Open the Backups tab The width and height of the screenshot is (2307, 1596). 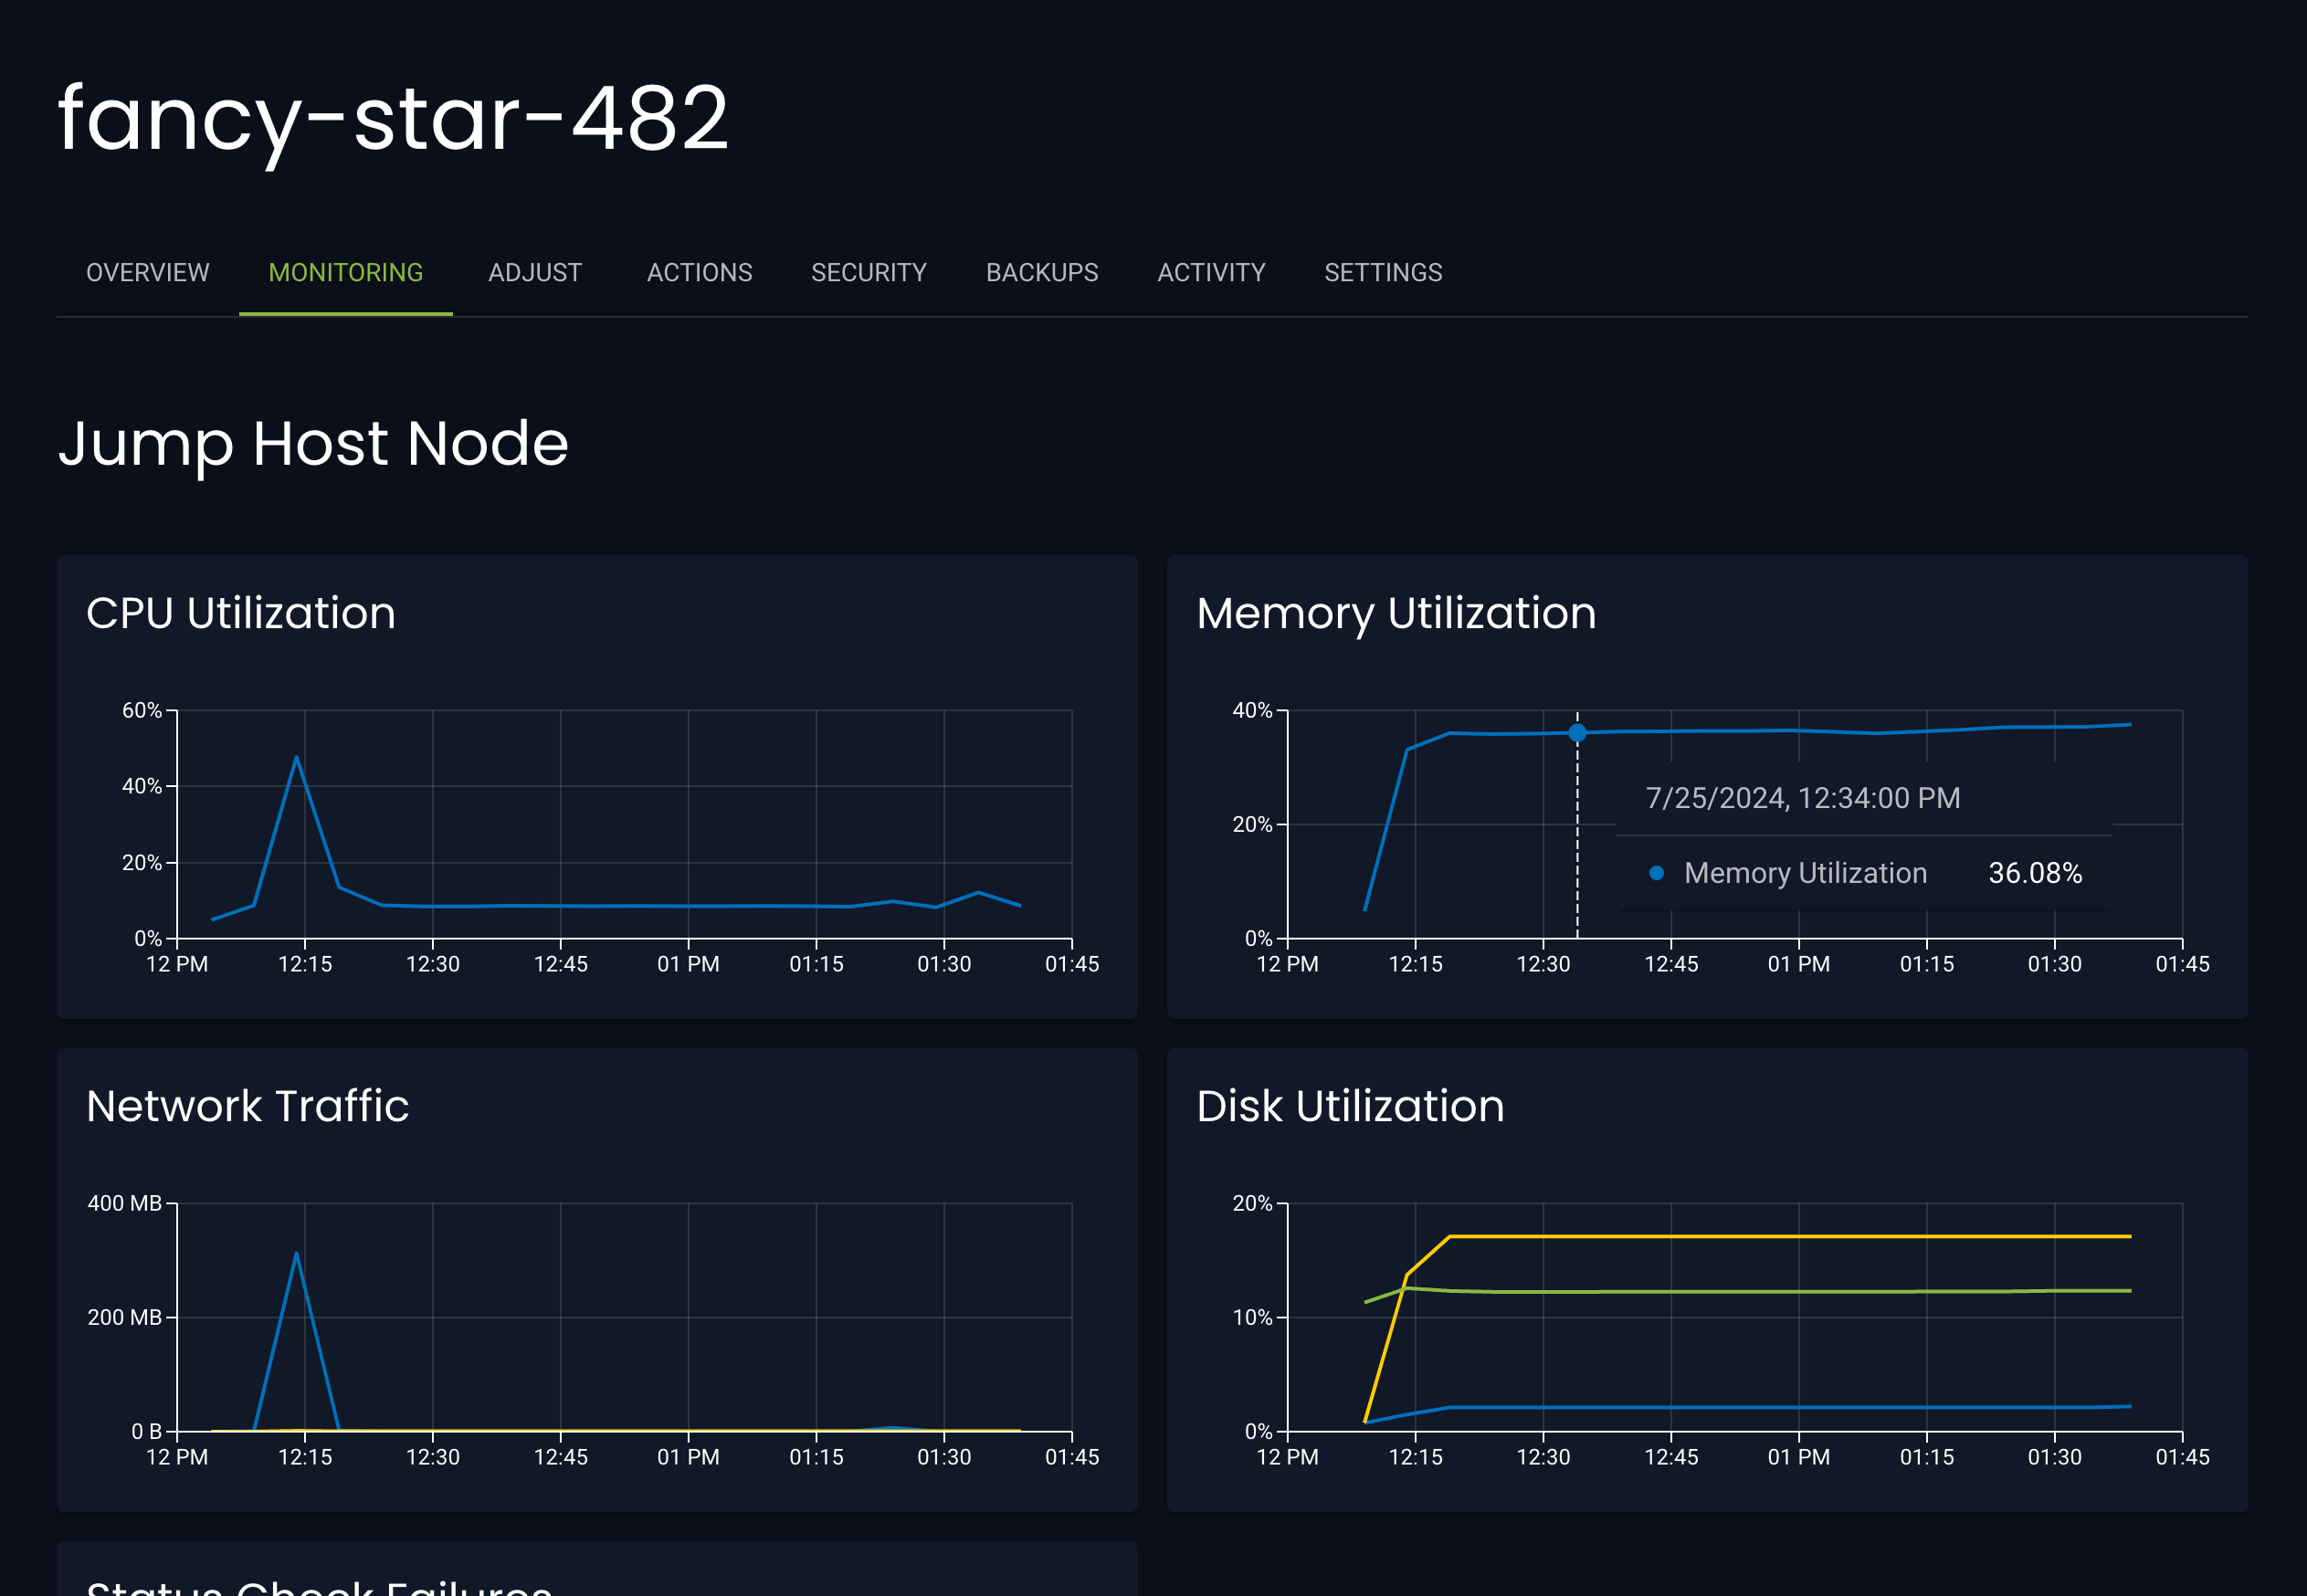(x=1041, y=272)
